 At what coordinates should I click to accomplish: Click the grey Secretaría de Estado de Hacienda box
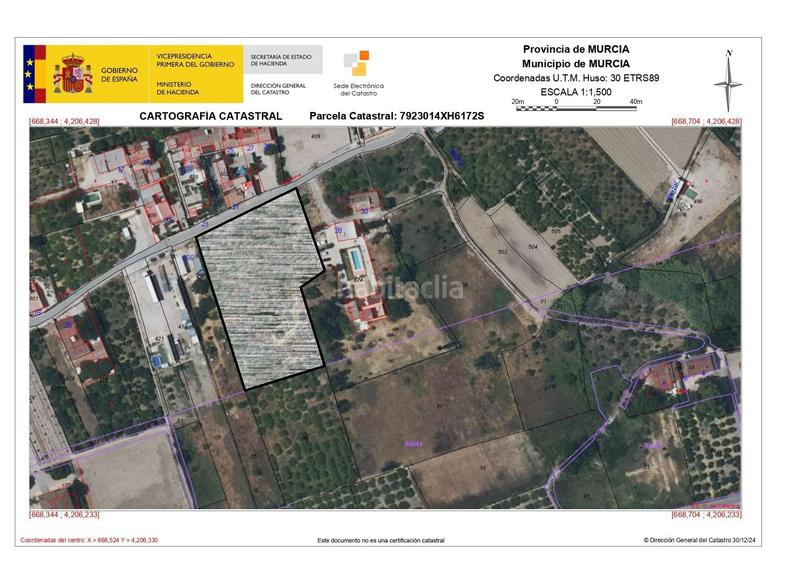point(284,59)
